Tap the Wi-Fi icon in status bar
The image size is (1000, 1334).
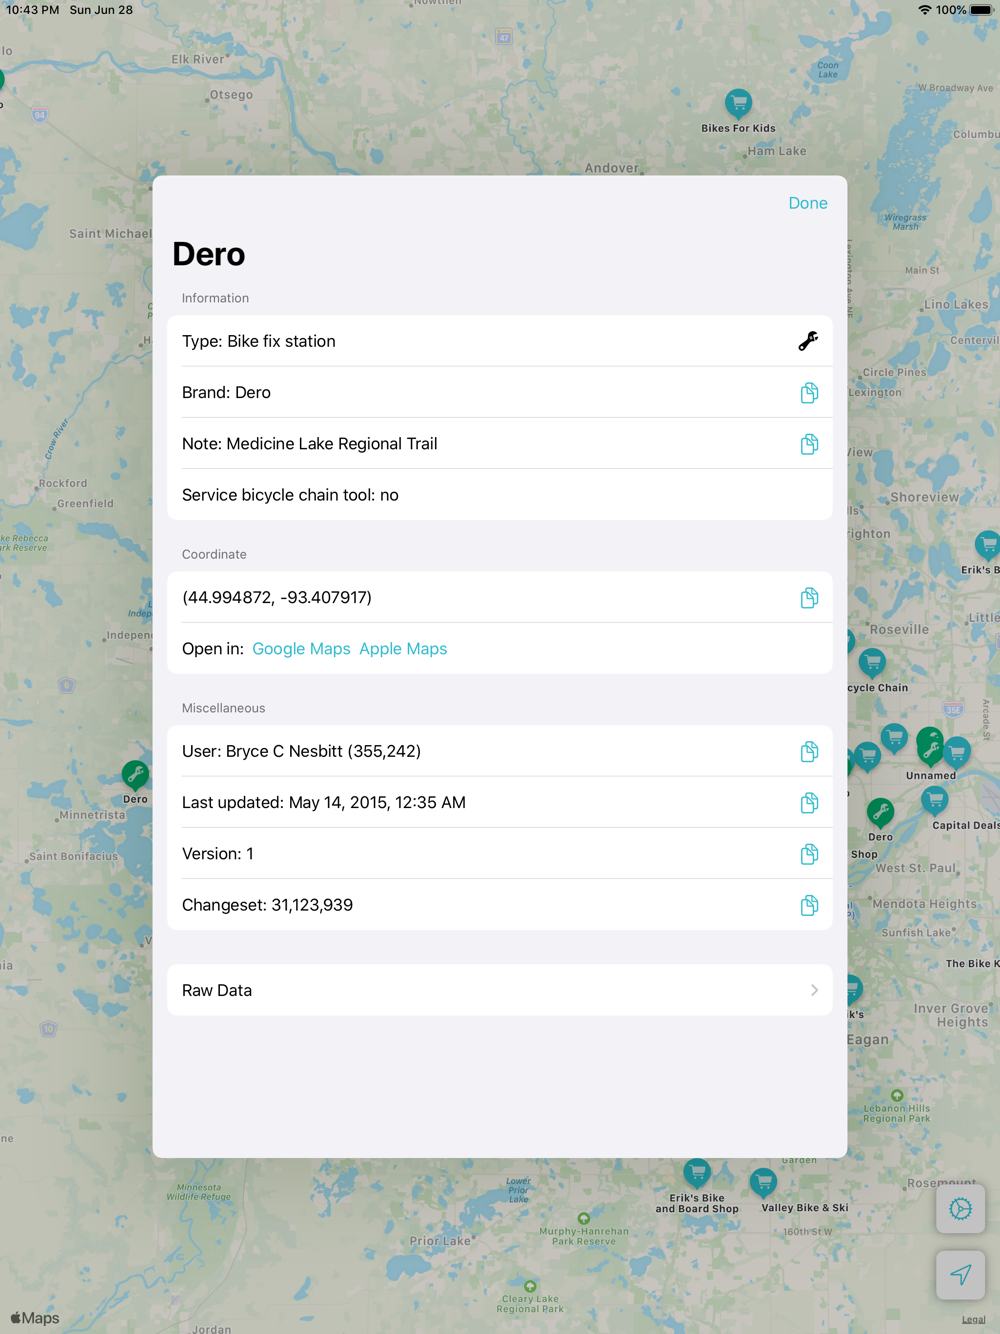(x=925, y=10)
